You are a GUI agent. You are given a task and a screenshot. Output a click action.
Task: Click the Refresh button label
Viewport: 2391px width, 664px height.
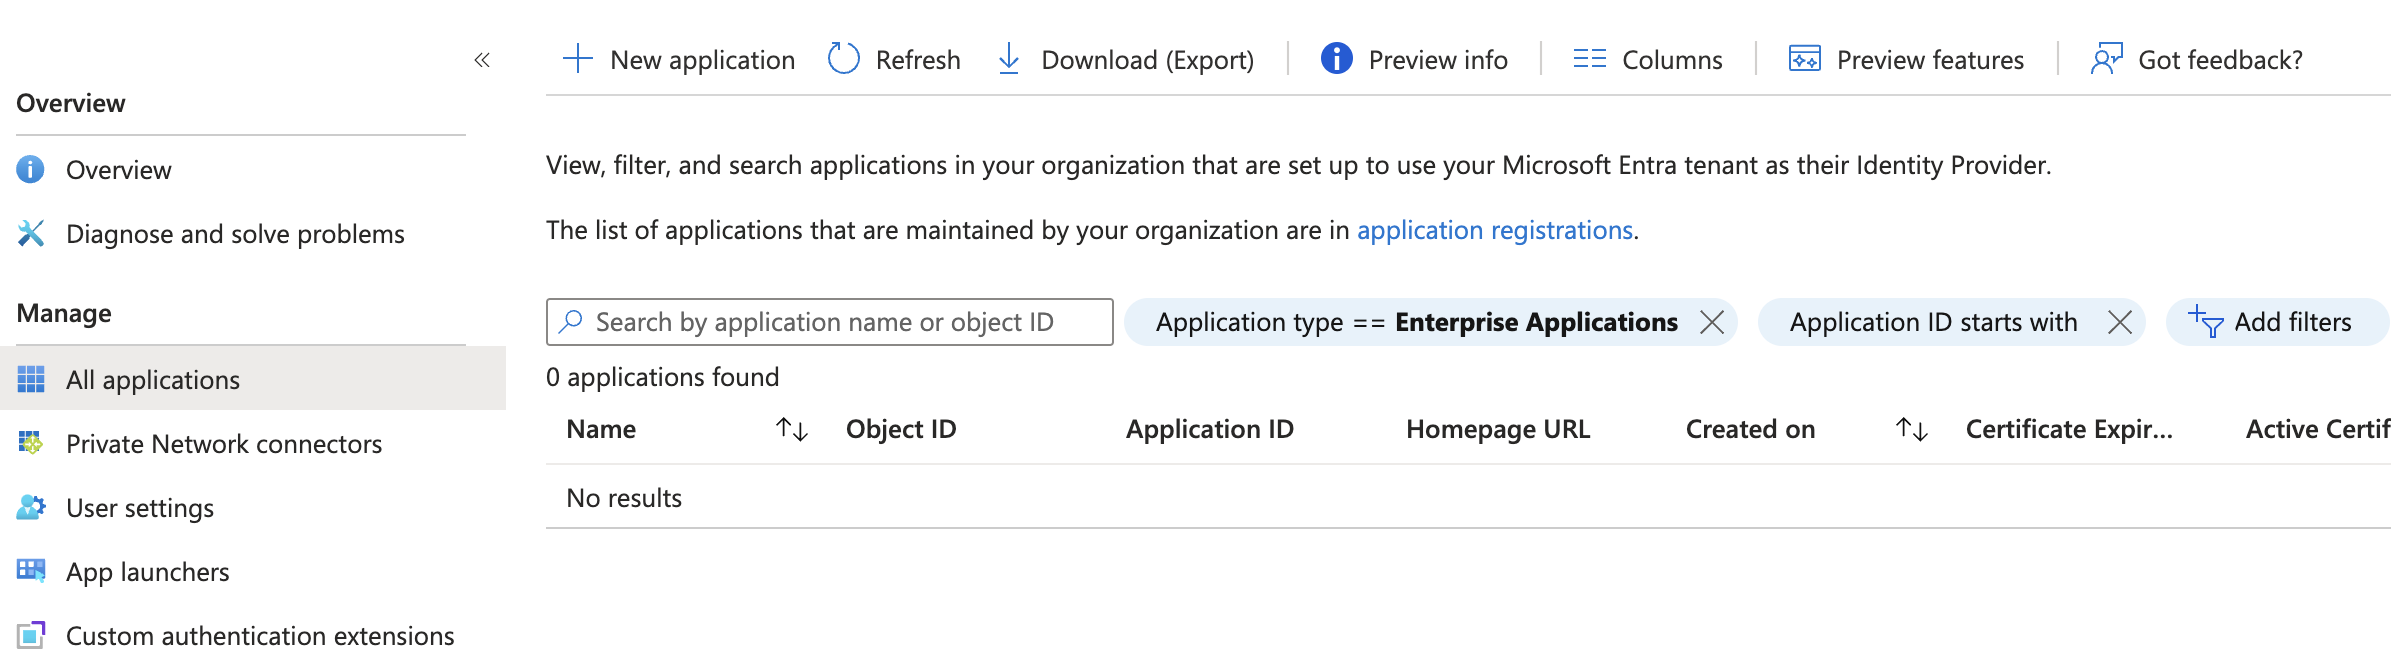pos(918,60)
